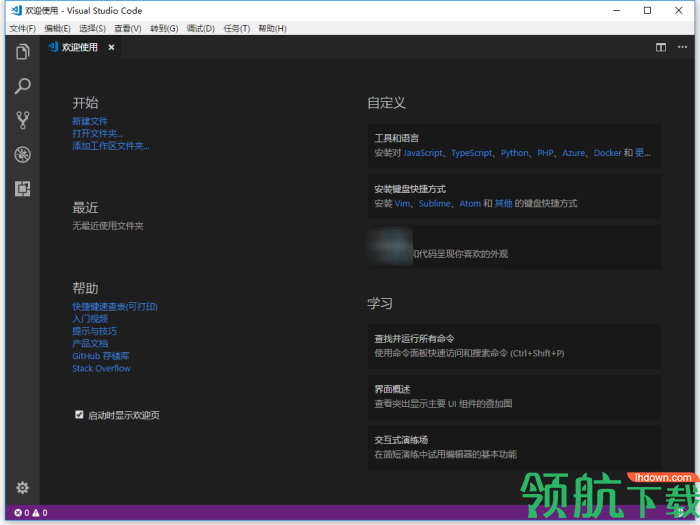Screen dimensions: 700x525
Task: Open the 快捷键速查表(可打印) link
Action: (115, 307)
